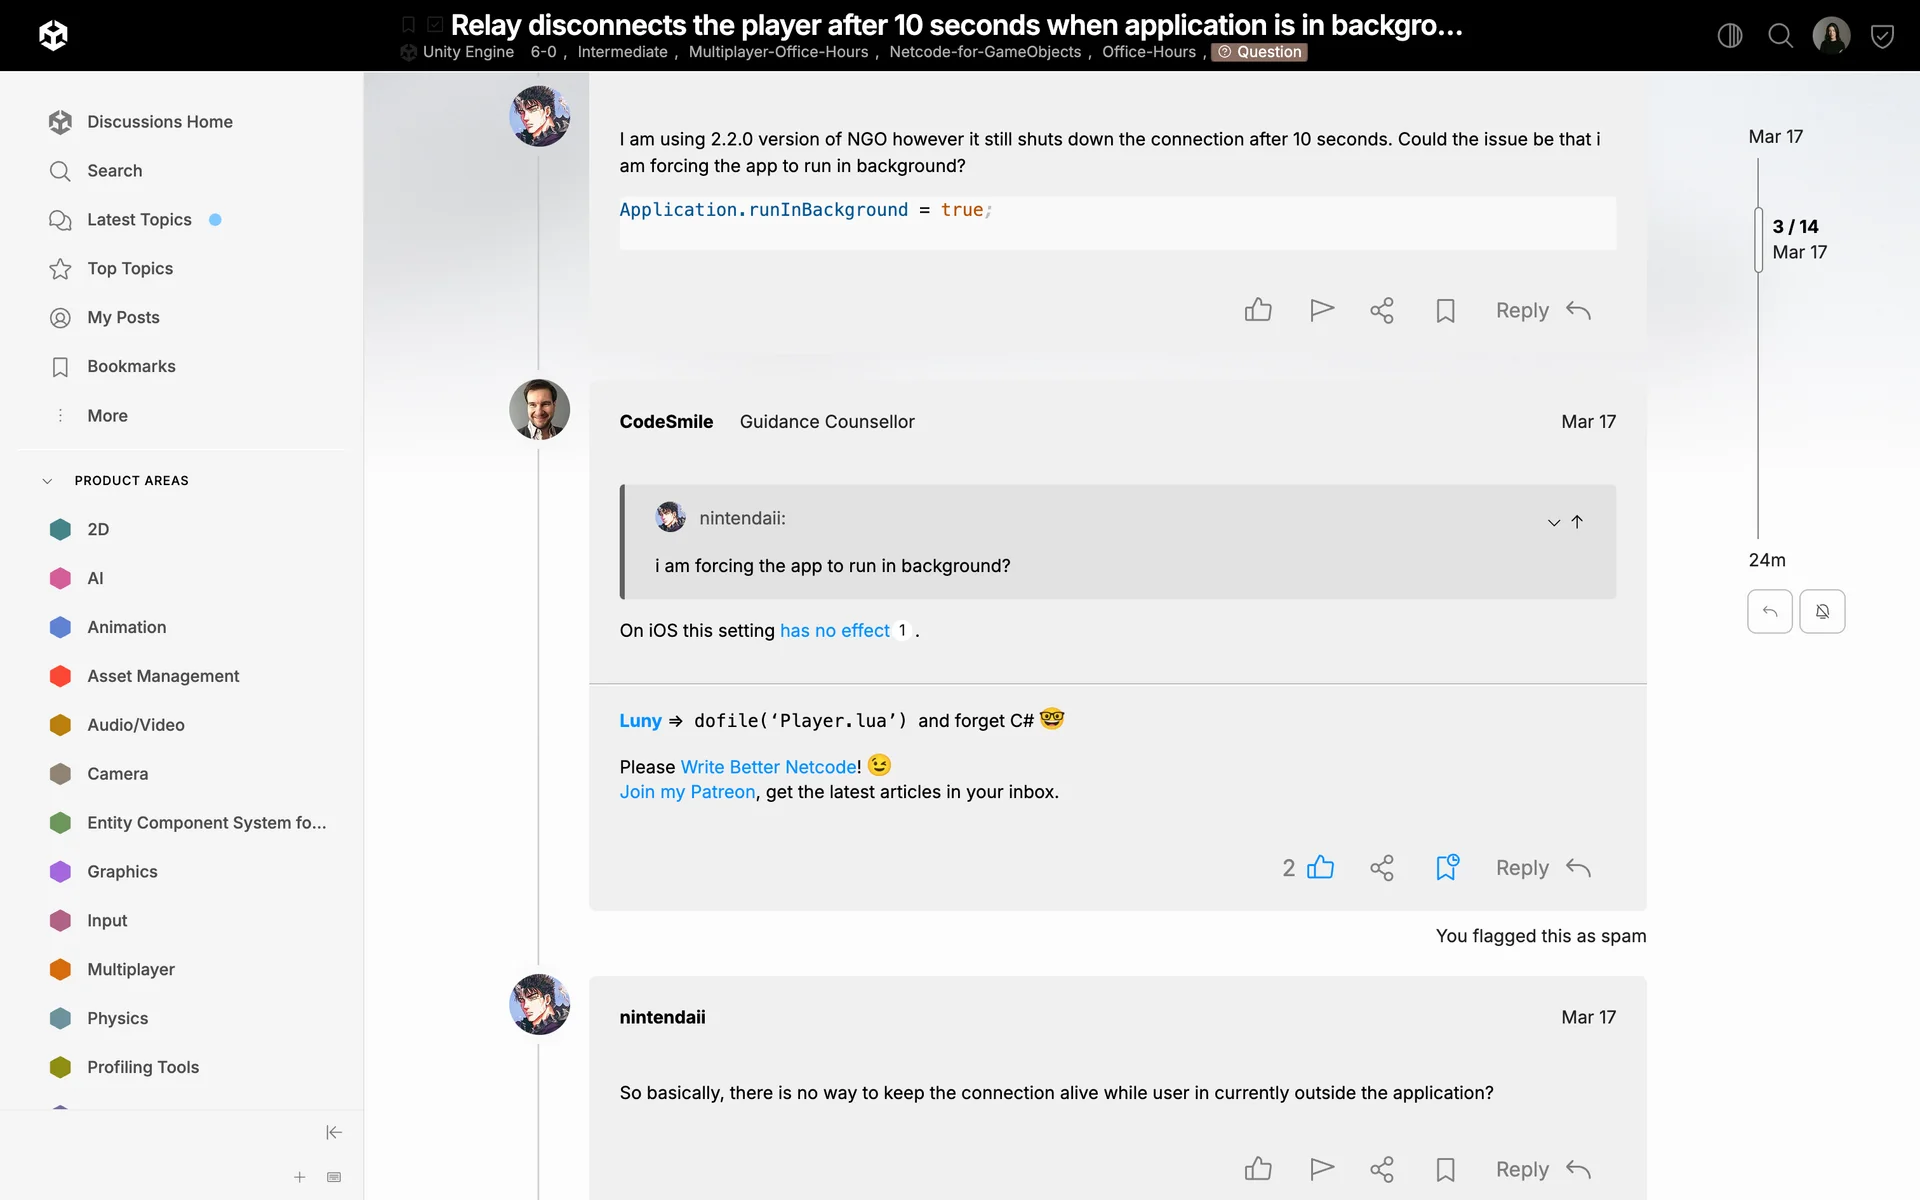Click the timeline scroller handle at 3/14
The image size is (1920, 1200).
click(1758, 240)
